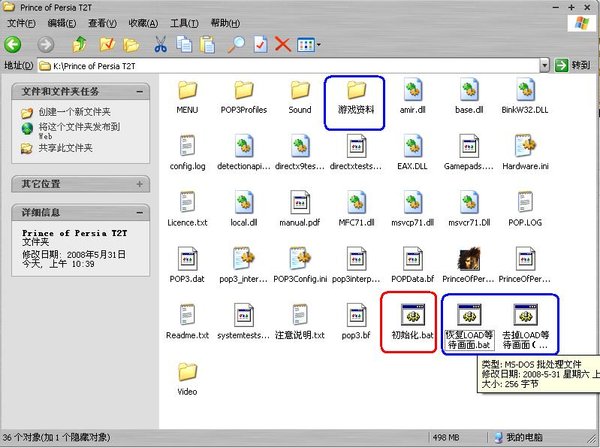The height and width of the screenshot is (448, 600).
Task: Select the POP3Config.ini file
Action: tap(300, 265)
